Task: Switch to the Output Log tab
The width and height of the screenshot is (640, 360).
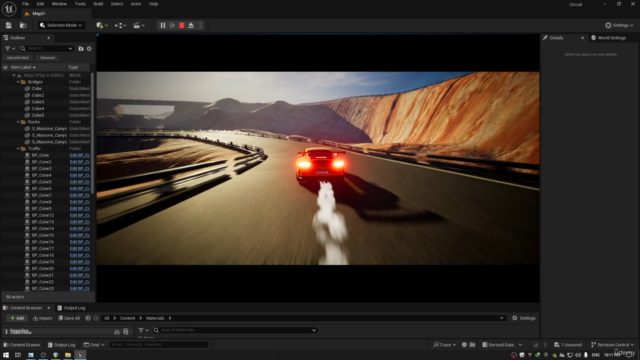Action: (x=71, y=308)
